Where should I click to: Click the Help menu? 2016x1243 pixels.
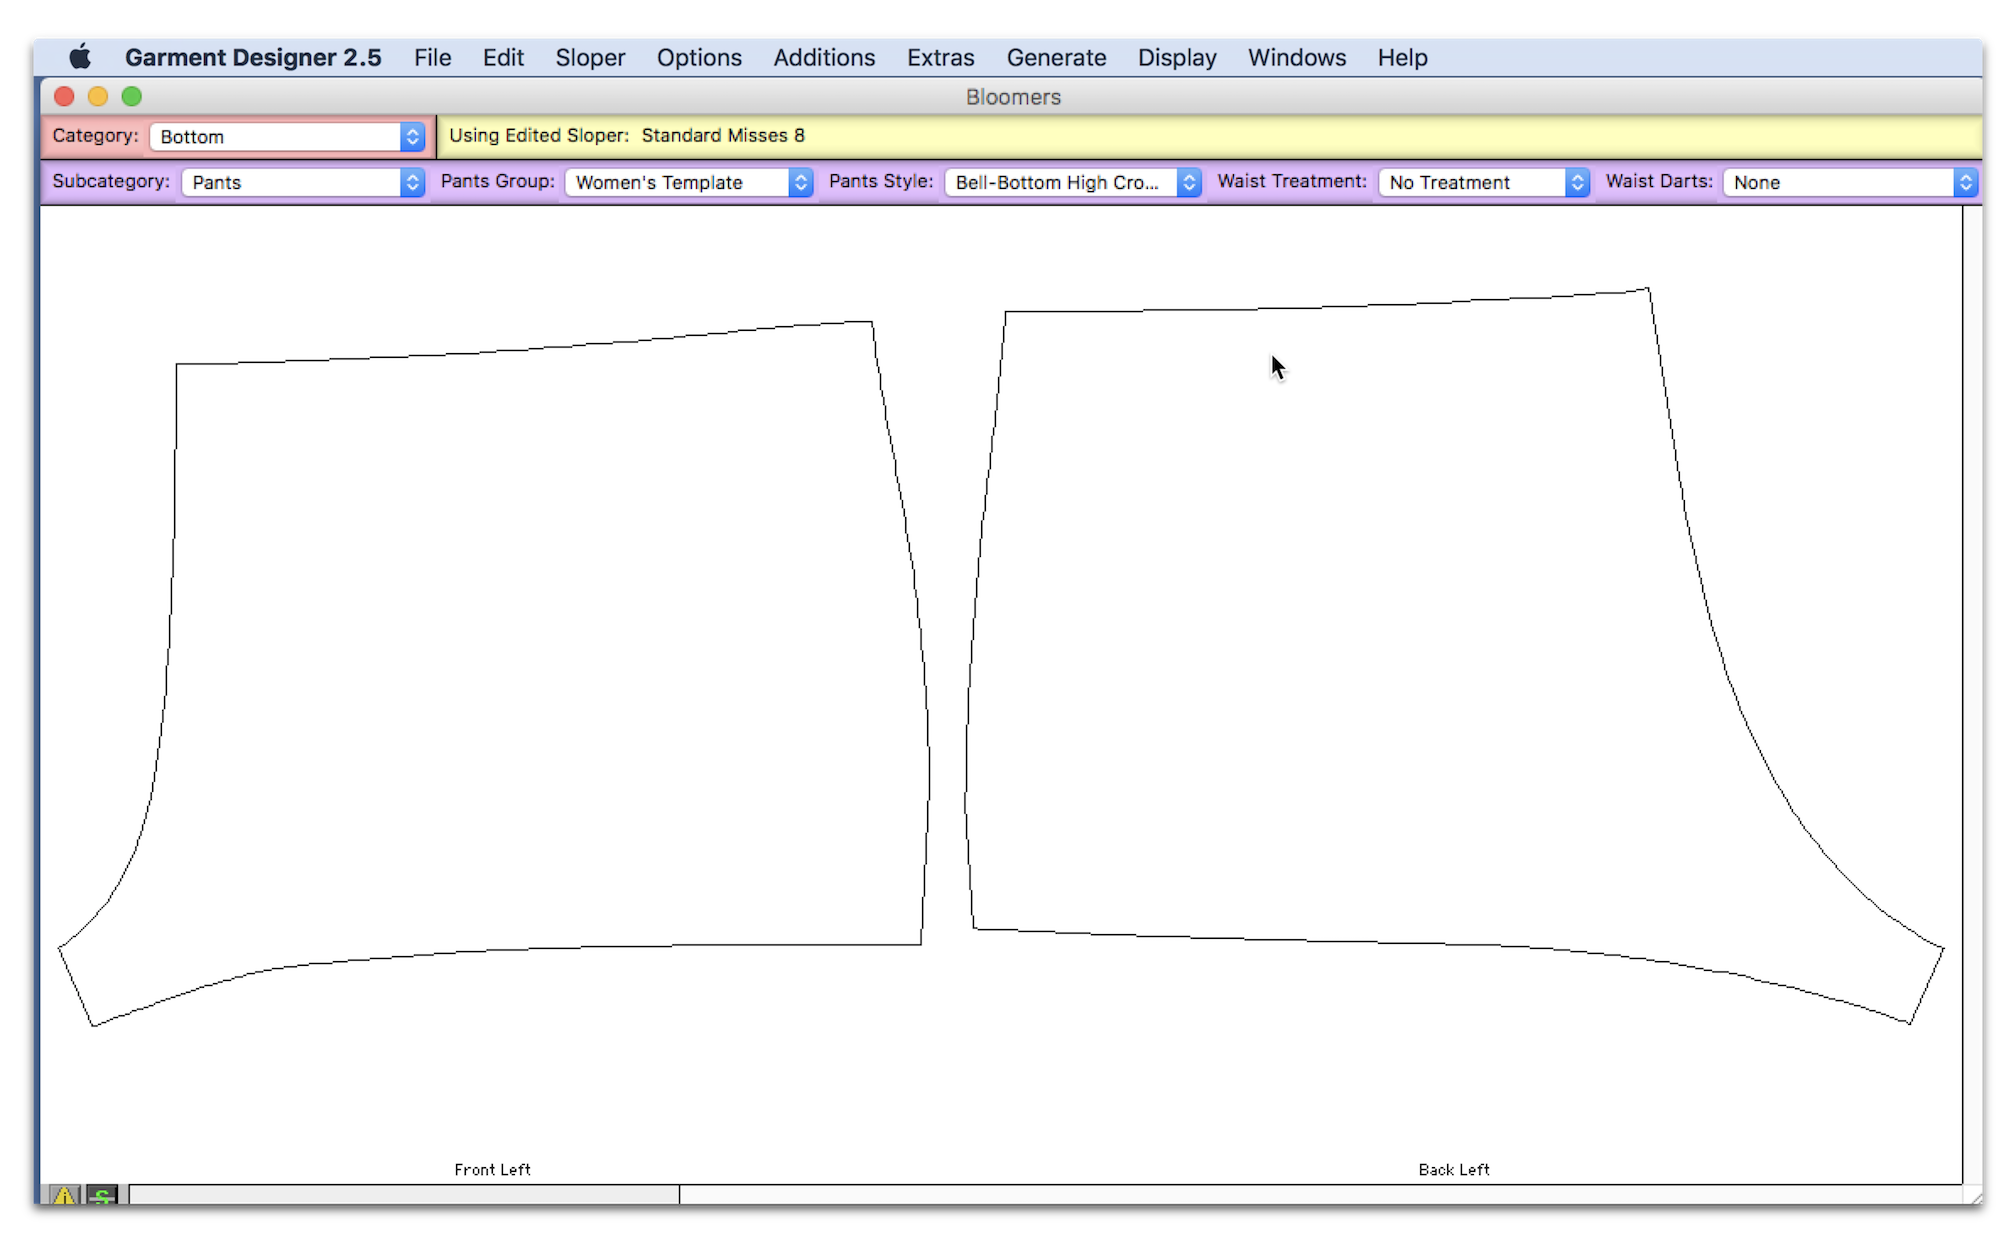tap(1404, 58)
